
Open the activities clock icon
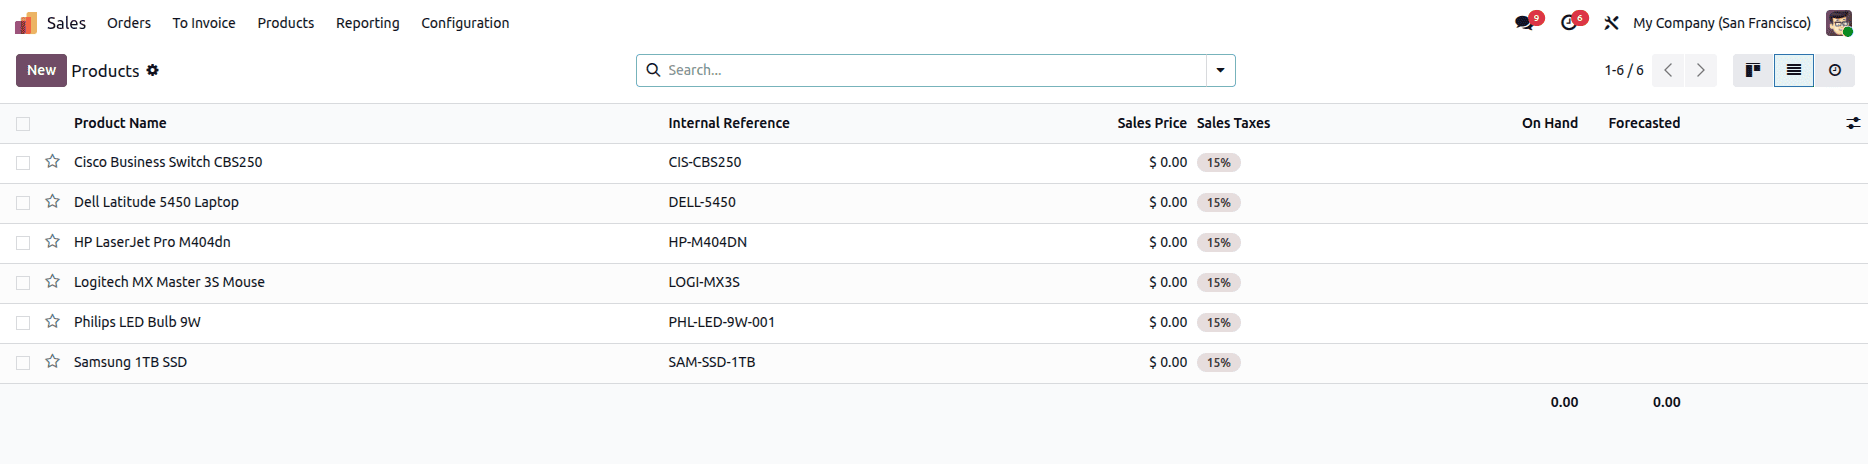coord(1569,23)
